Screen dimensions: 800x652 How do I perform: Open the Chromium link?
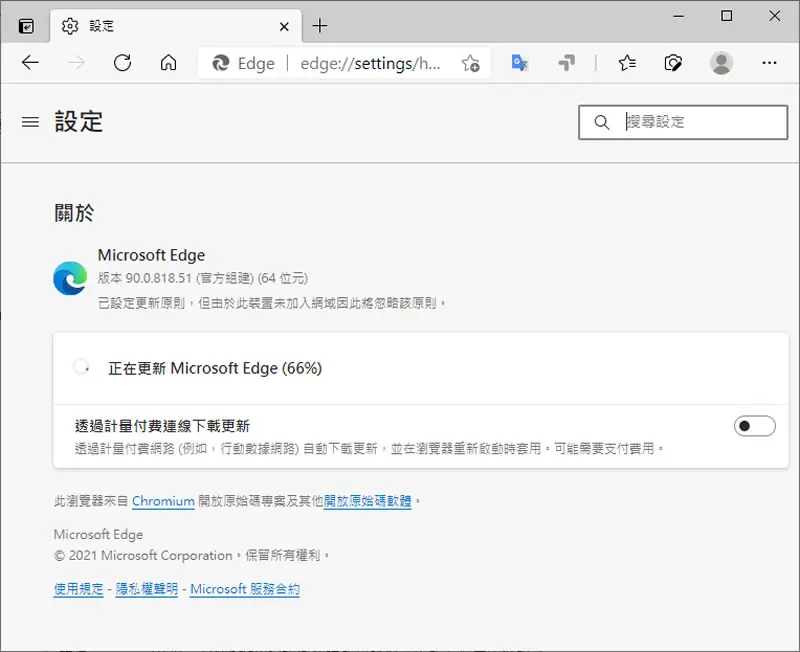pos(163,501)
